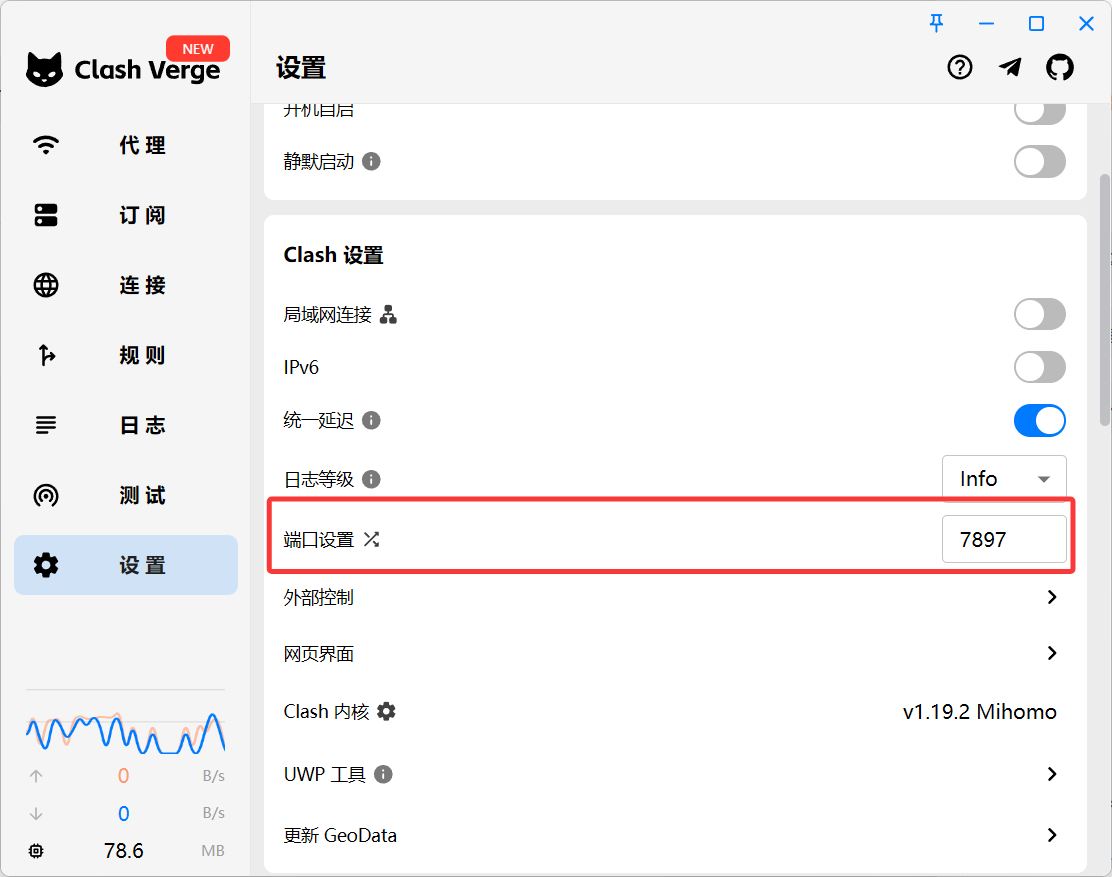
Task: Click the 78.6 memory usage value
Action: coord(123,851)
